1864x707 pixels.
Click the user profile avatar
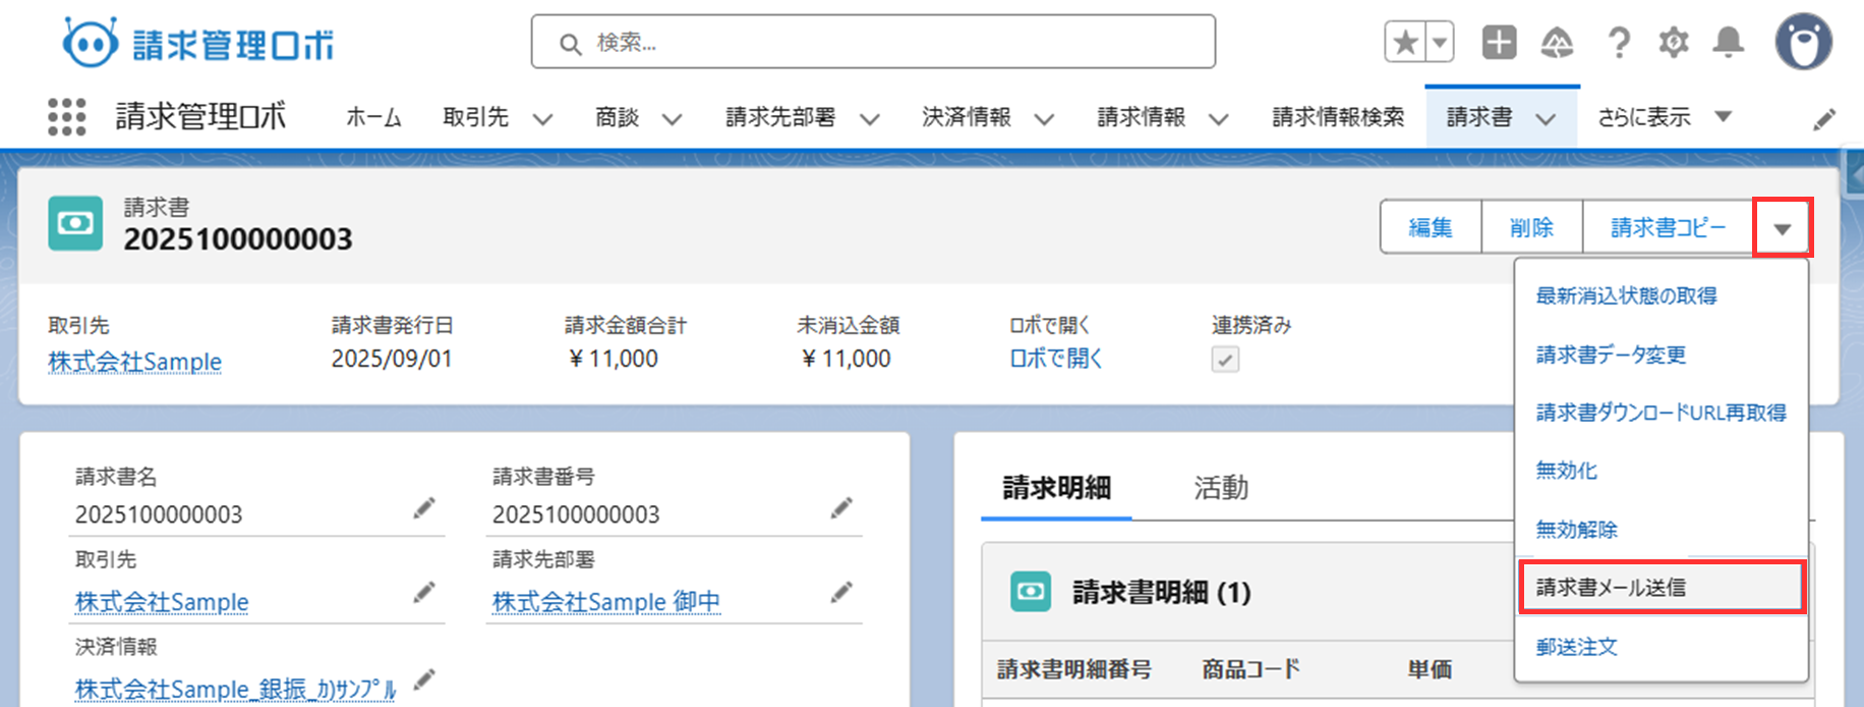pyautogui.click(x=1803, y=43)
